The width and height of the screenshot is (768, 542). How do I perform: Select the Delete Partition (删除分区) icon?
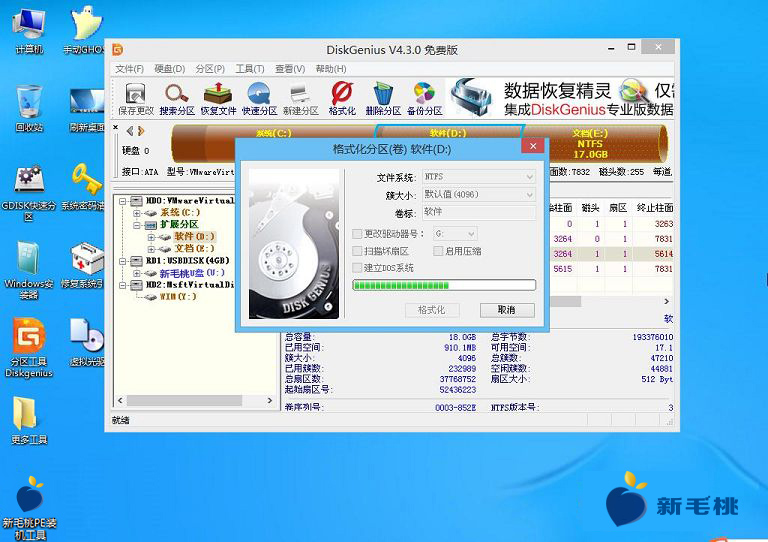(x=383, y=98)
